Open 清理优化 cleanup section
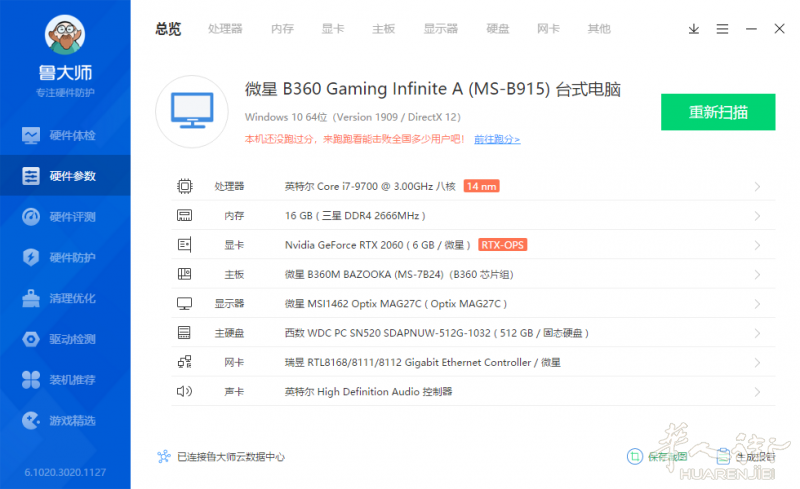This screenshot has height=489, width=800. [x=65, y=298]
